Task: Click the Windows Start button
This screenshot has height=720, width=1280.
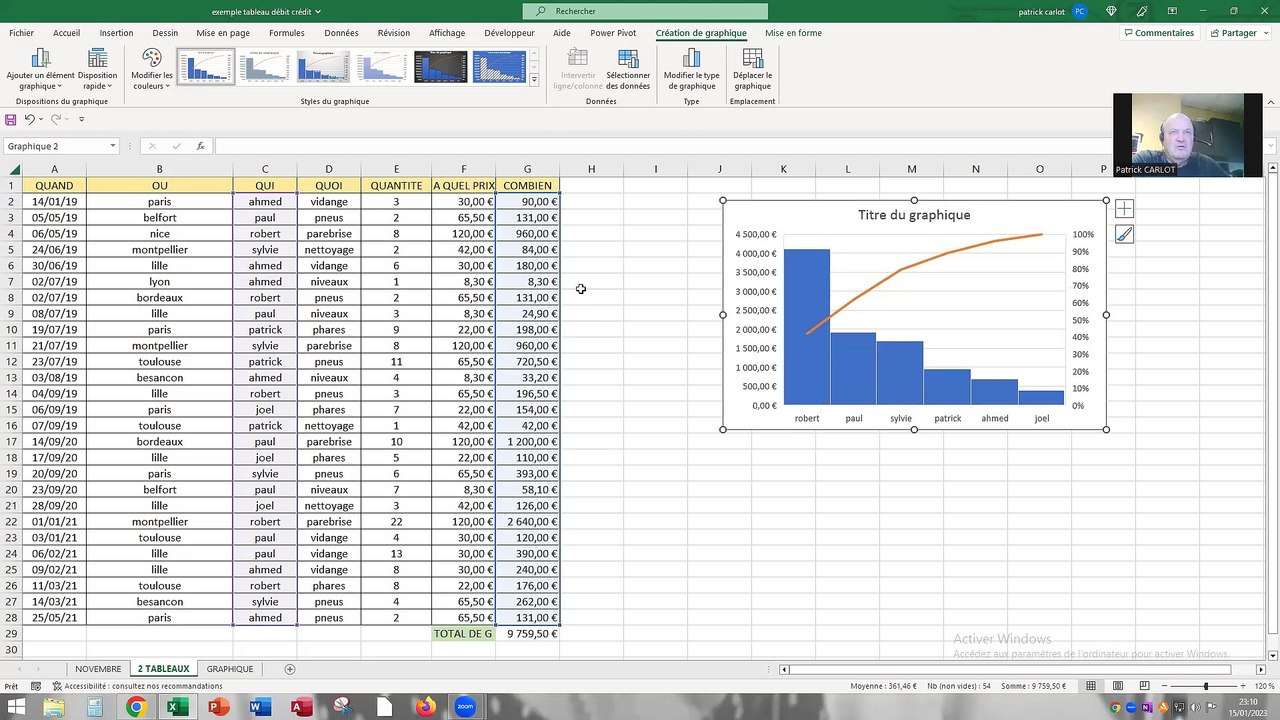Action: point(17,707)
